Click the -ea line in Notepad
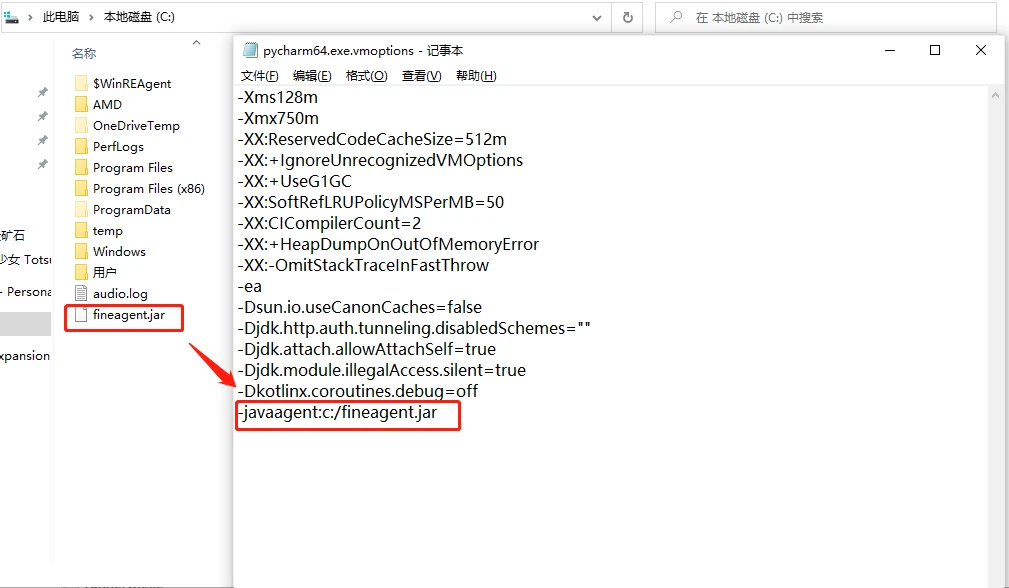Viewport: 1009px width, 588px height. coord(250,286)
